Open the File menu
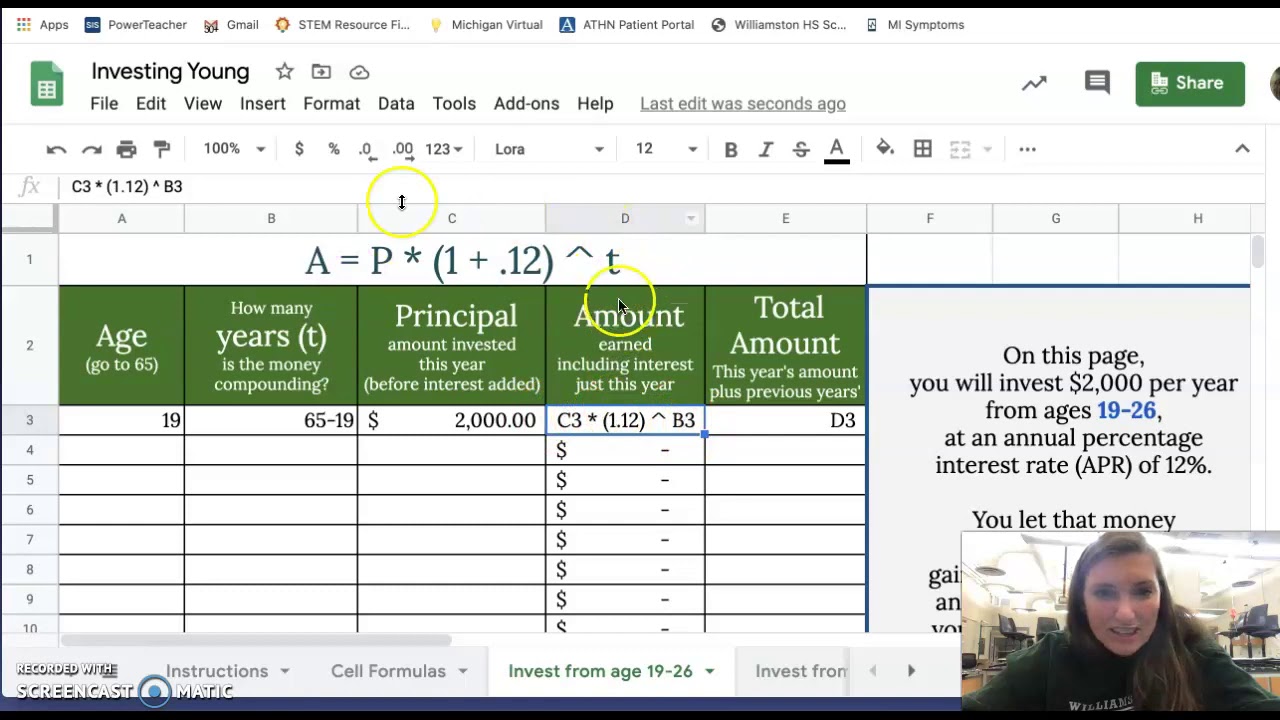 click(x=104, y=104)
